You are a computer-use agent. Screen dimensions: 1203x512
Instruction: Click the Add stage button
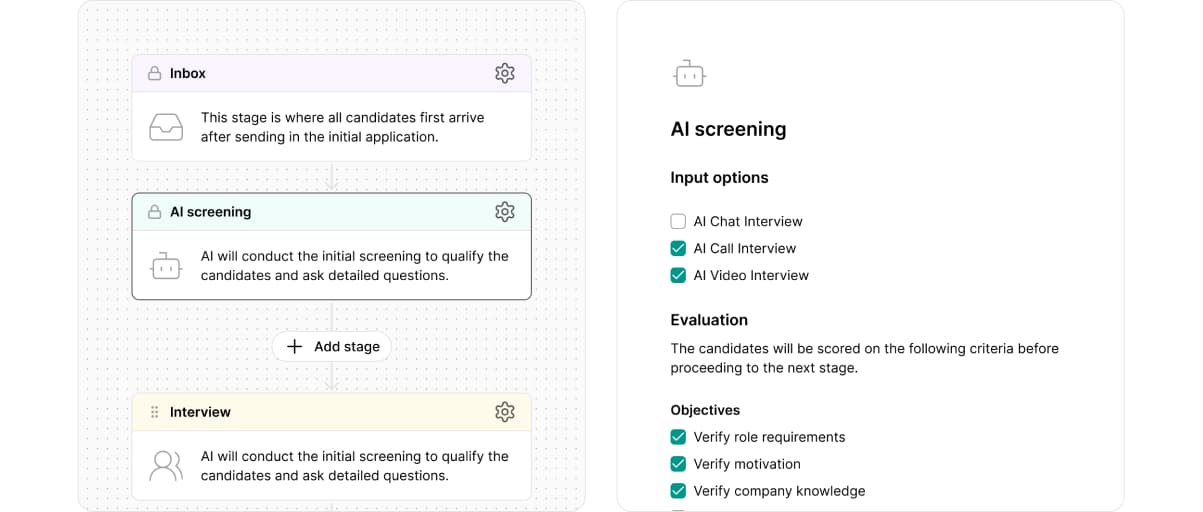tap(332, 346)
